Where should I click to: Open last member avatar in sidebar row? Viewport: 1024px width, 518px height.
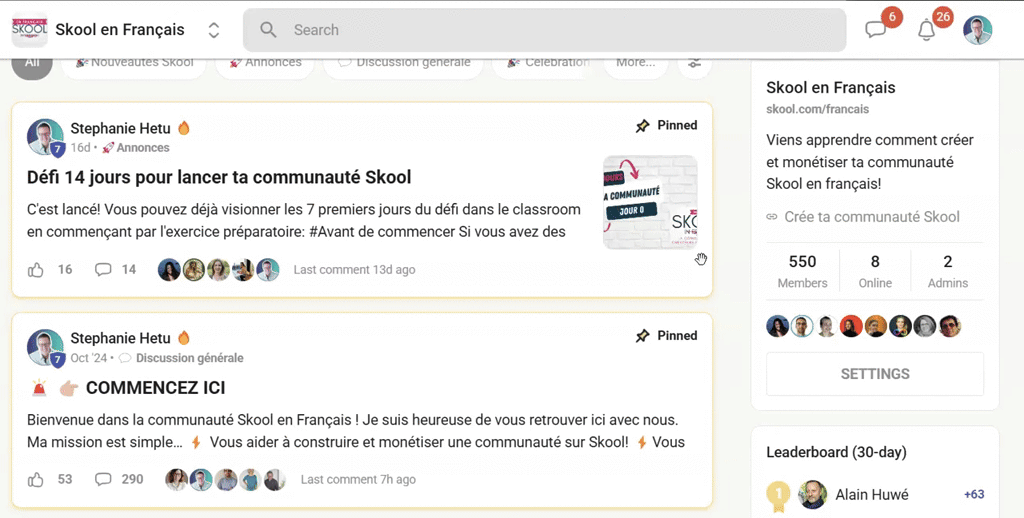(x=950, y=326)
